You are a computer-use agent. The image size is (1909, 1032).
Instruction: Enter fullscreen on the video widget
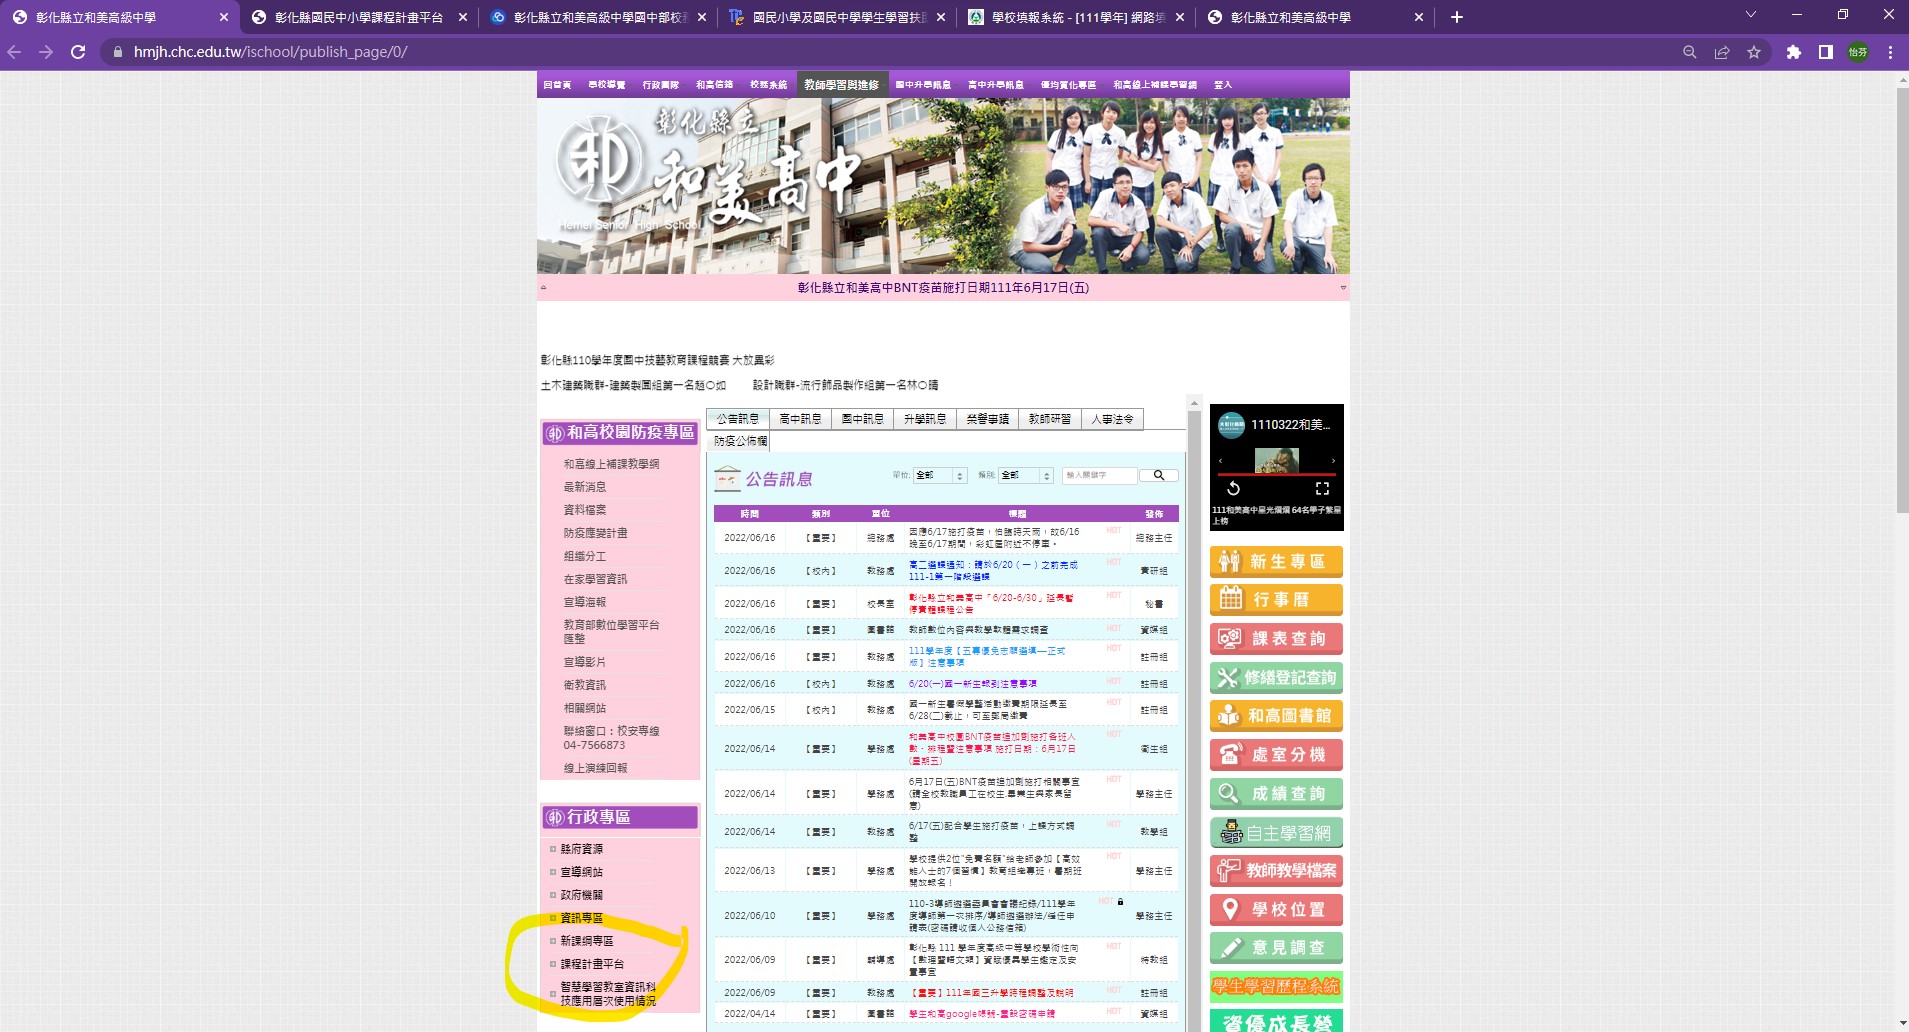click(x=1322, y=488)
